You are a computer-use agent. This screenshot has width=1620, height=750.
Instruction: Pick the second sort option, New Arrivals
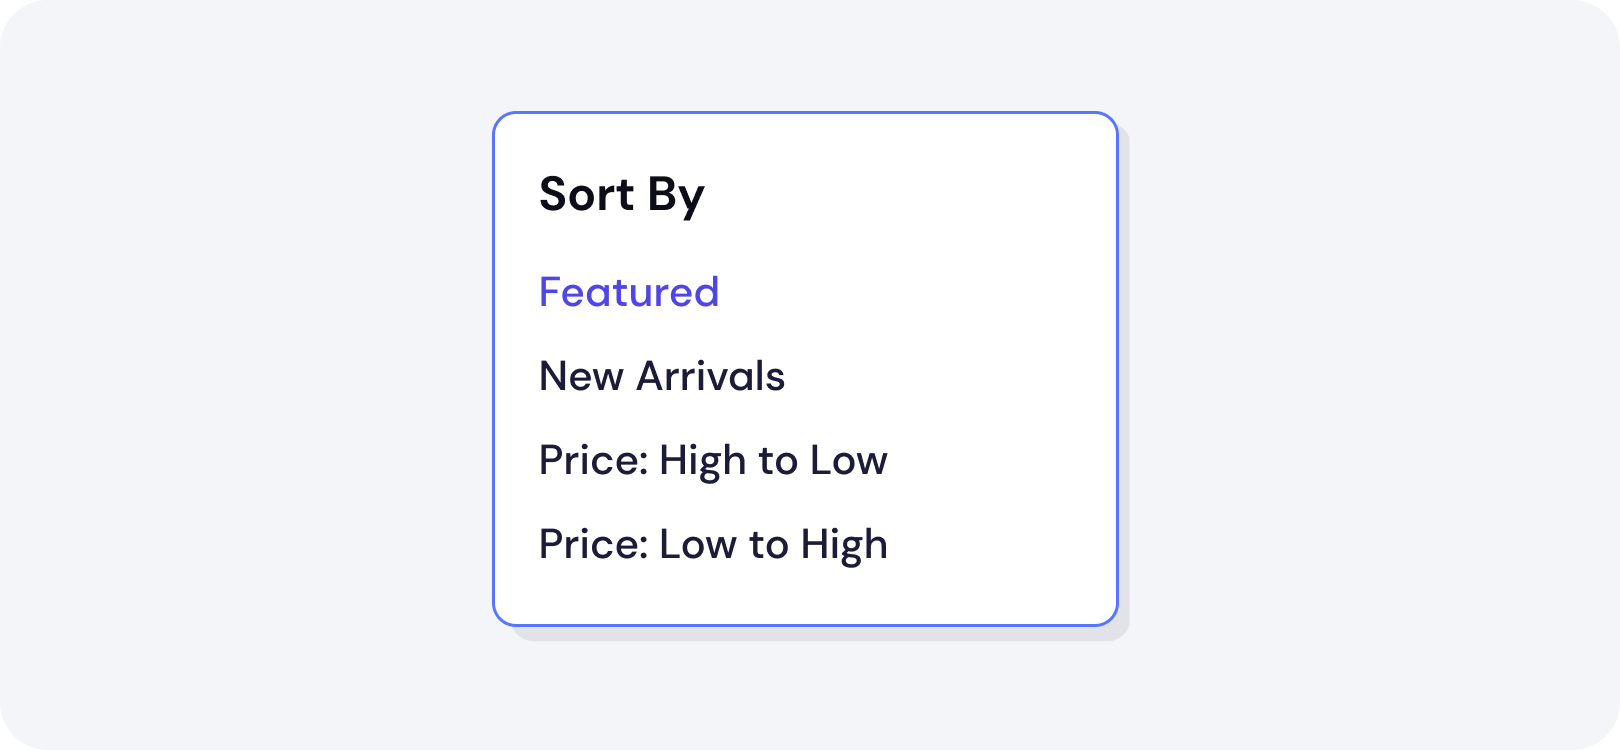pyautogui.click(x=662, y=376)
